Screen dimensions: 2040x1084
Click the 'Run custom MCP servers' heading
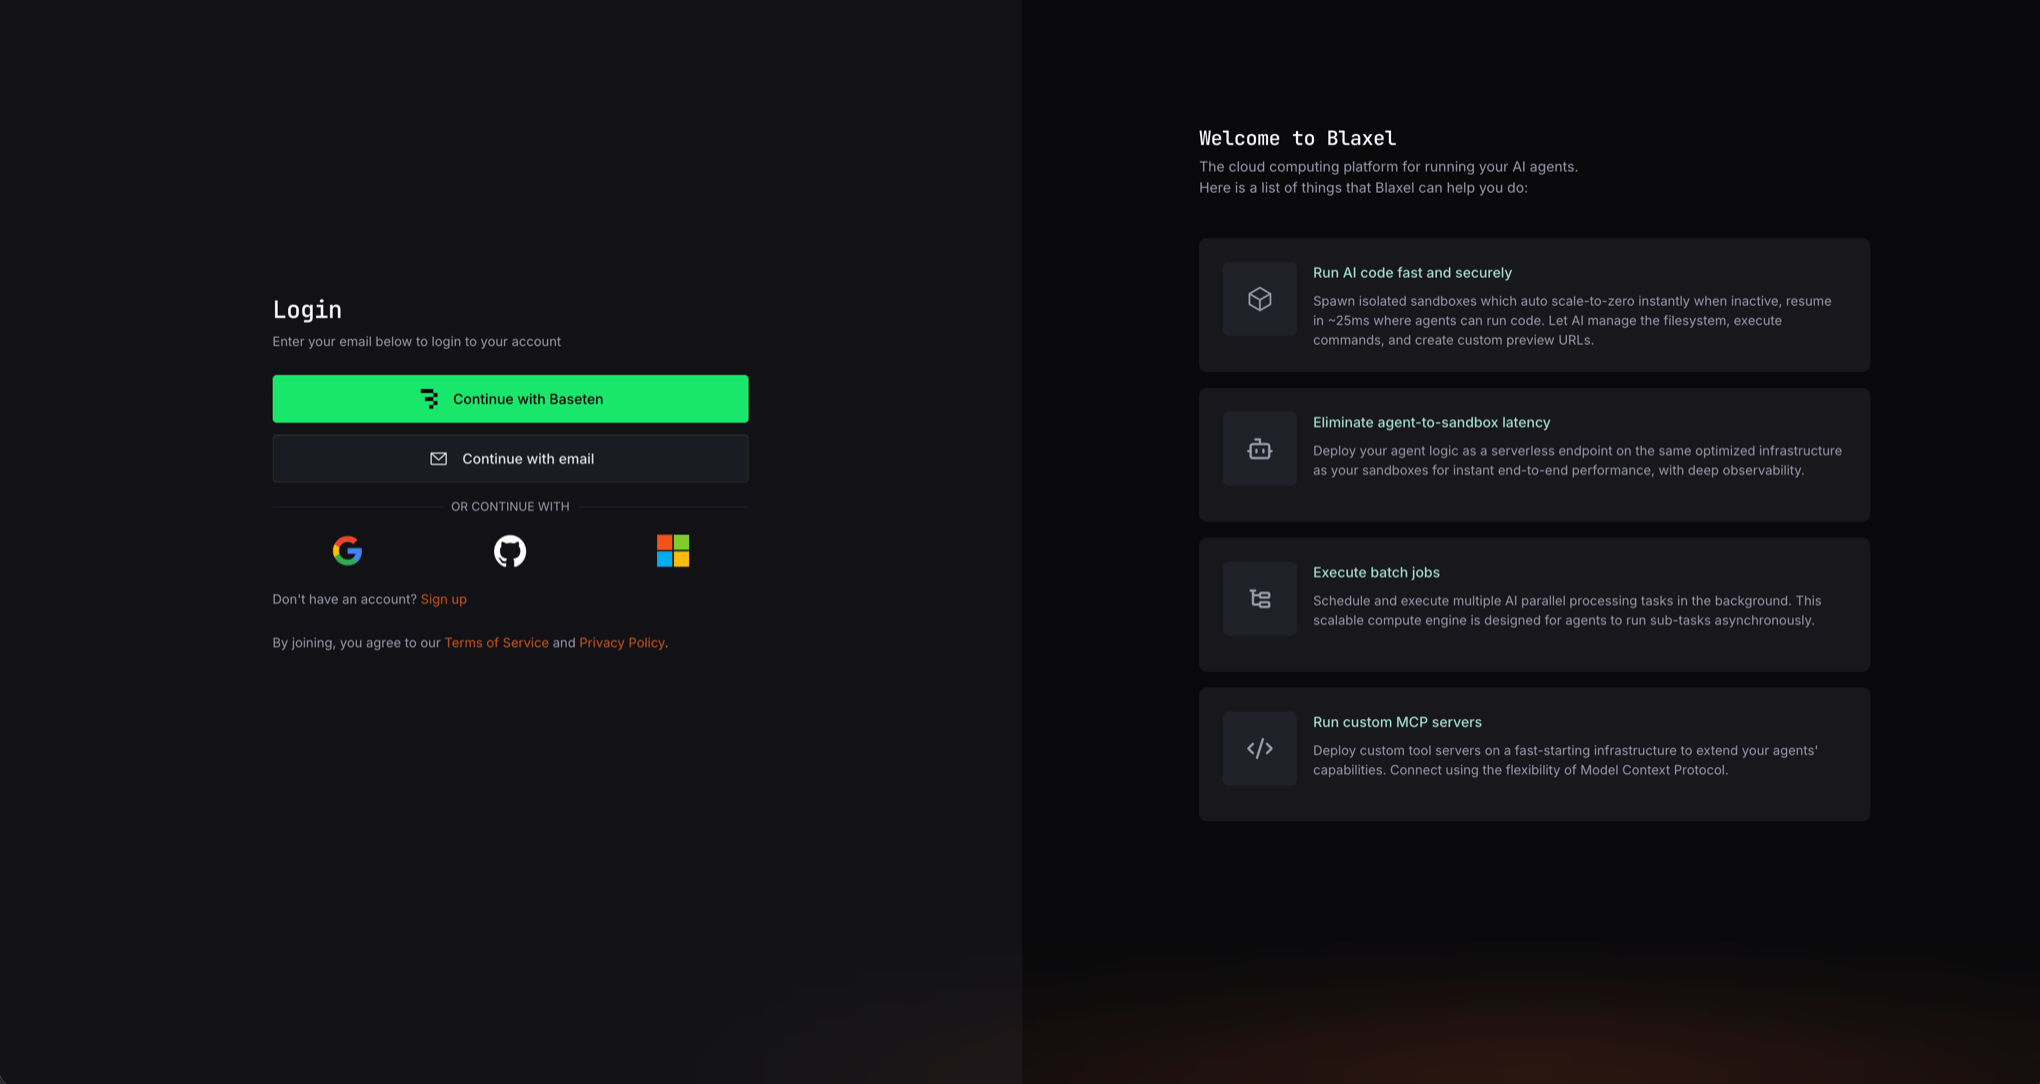(1397, 722)
